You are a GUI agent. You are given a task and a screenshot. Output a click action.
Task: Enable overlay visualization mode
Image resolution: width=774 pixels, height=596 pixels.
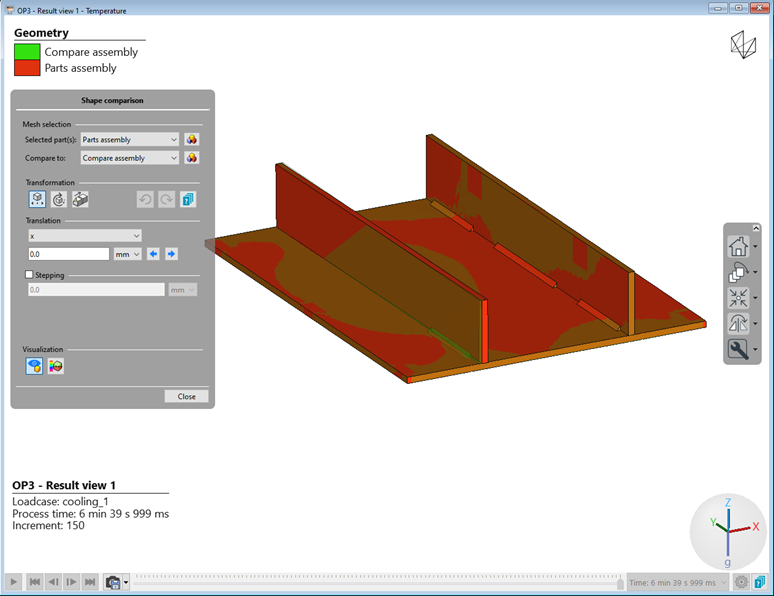click(34, 366)
